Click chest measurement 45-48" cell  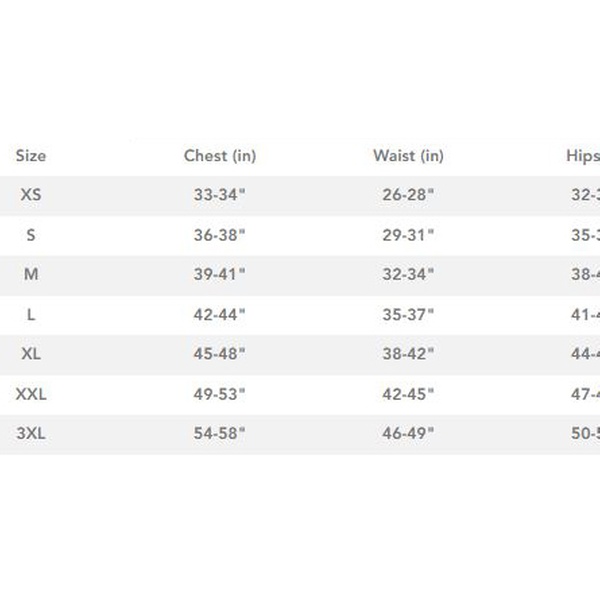pos(219,355)
